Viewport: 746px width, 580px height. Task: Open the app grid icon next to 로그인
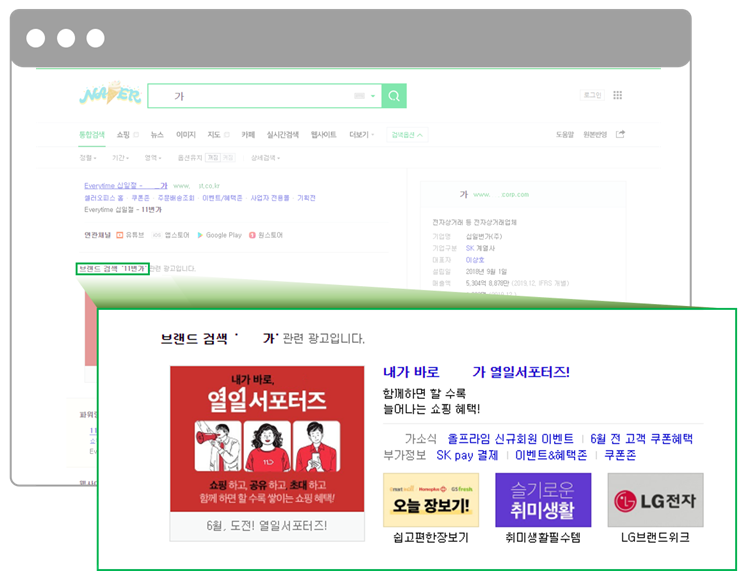coord(618,95)
